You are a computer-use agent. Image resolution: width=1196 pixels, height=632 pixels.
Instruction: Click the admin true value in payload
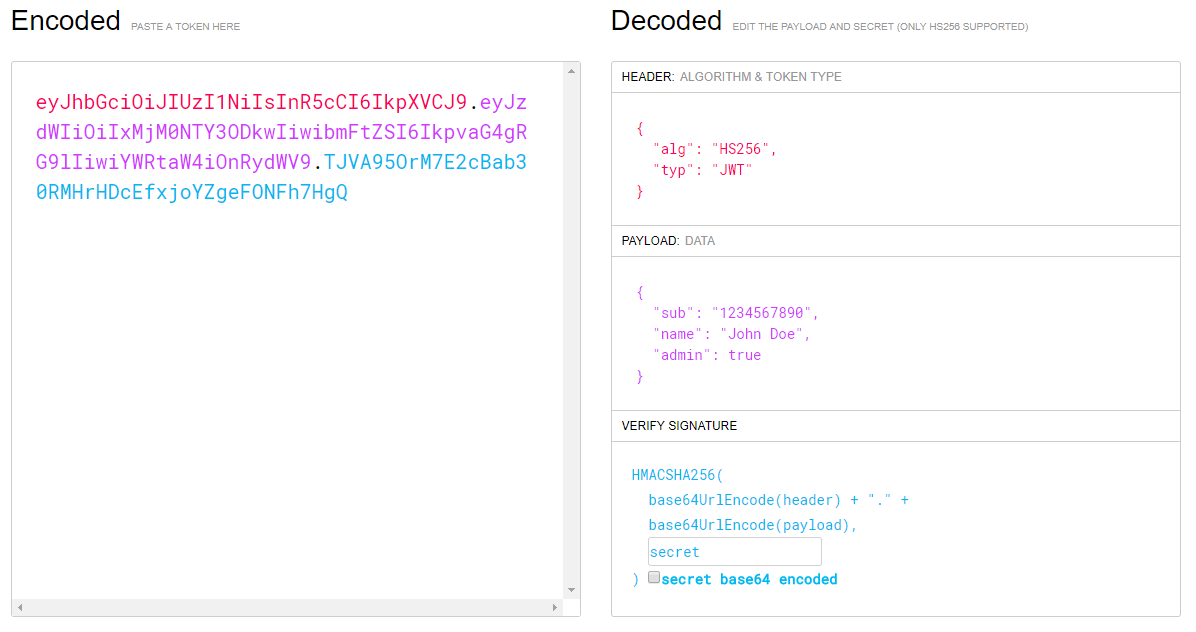744,355
